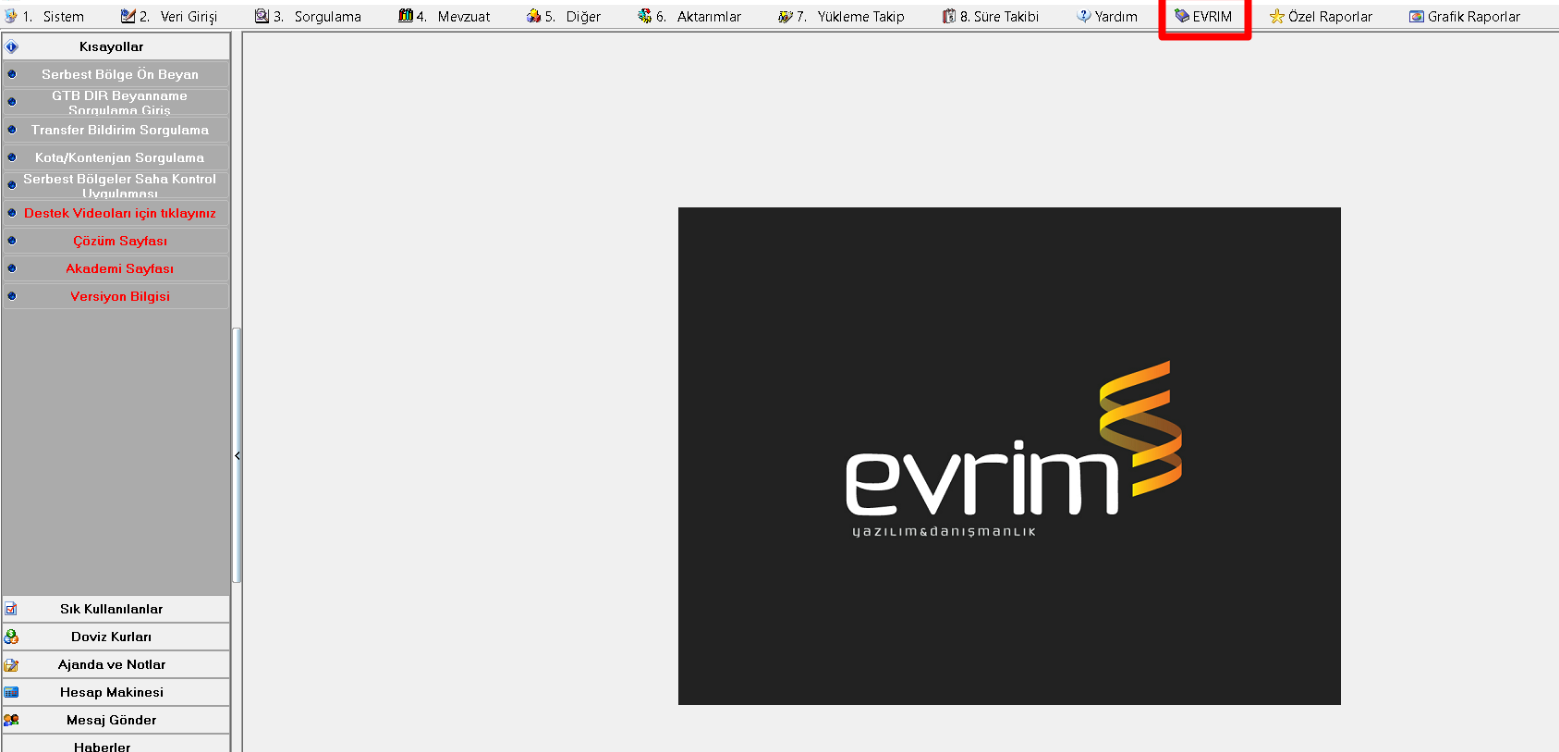Screen dimensions: 1559x752
Task: Click the Yükleme Takip truck icon
Action: tap(785, 16)
